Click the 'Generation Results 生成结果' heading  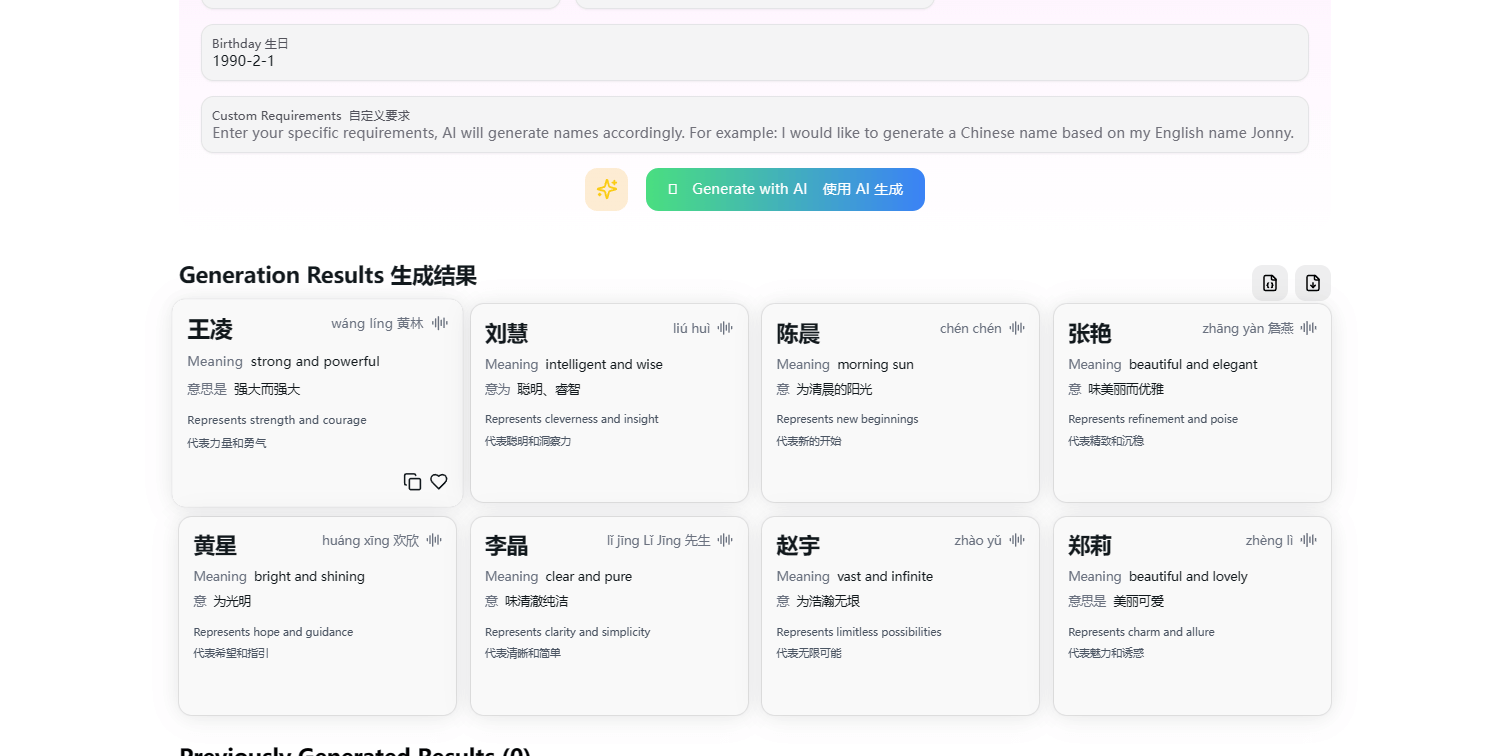pos(328,275)
